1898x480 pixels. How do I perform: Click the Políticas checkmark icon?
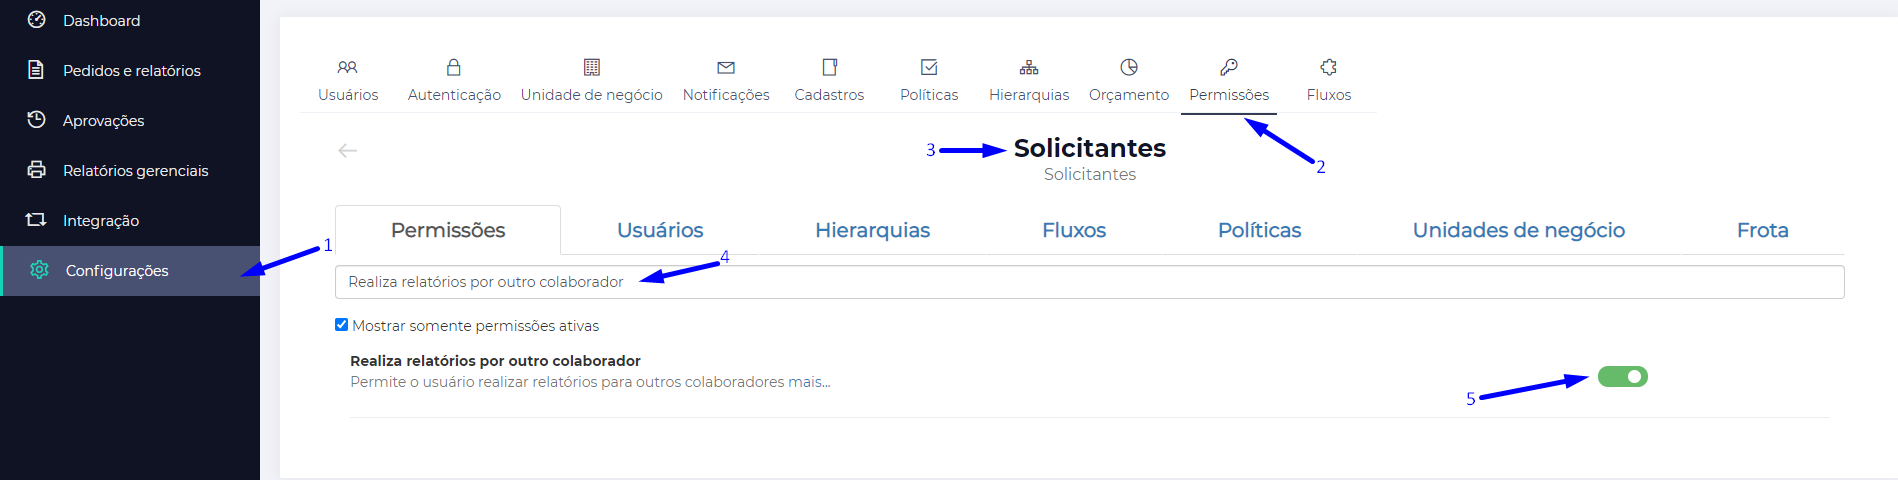pos(929,67)
